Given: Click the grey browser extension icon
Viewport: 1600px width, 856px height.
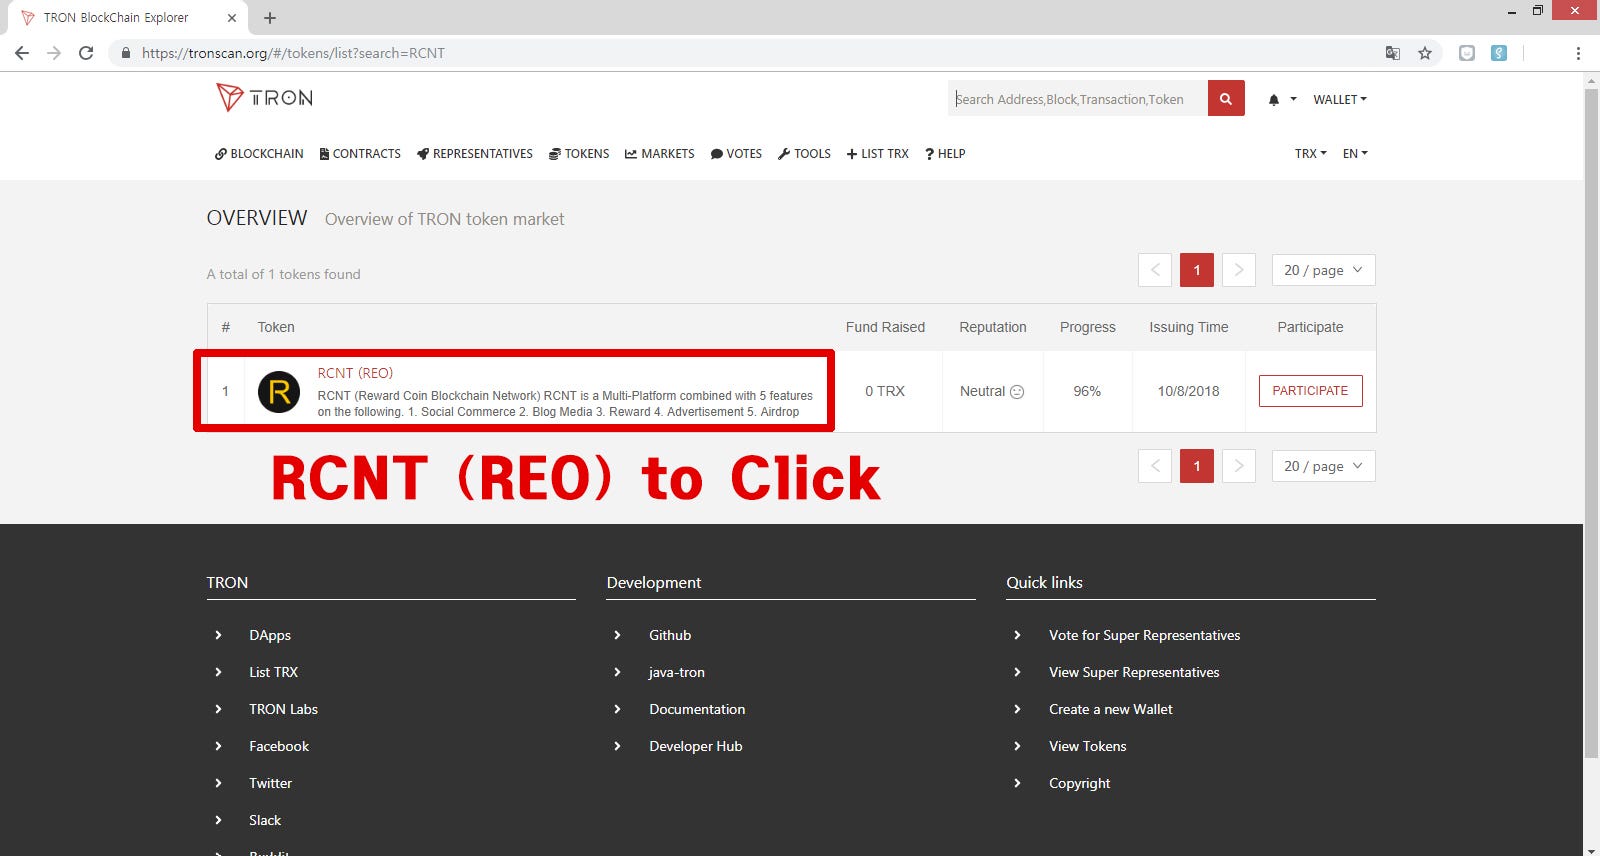Looking at the screenshot, I should [1467, 53].
